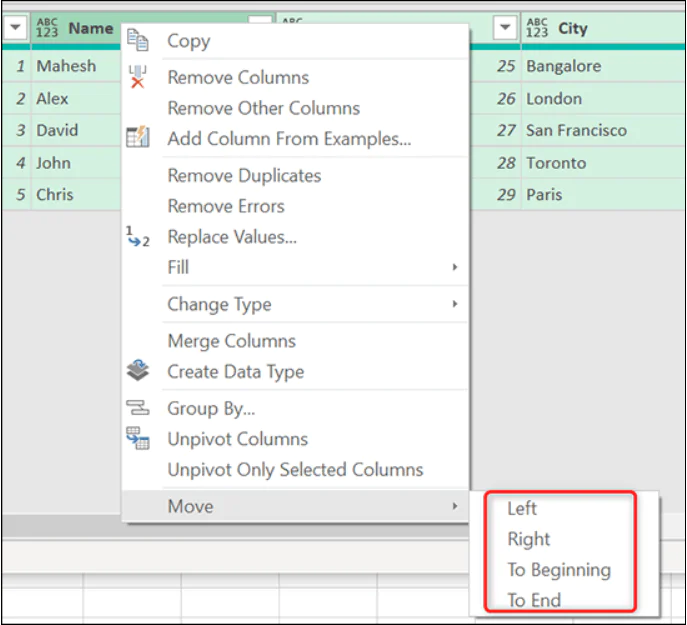Open the filter dropdown left of Name column
Screen dimensions: 687x625
click(15, 28)
